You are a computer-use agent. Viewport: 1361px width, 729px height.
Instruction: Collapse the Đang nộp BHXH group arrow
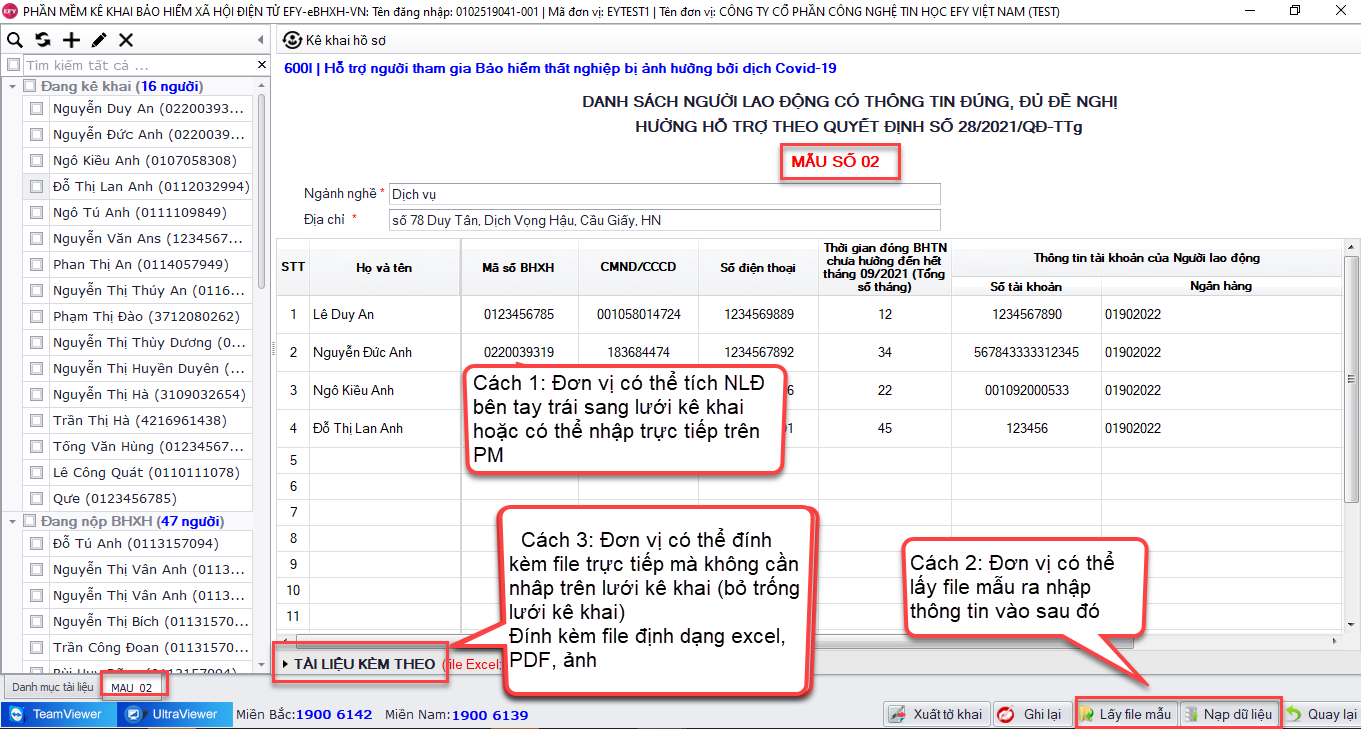[x=12, y=521]
